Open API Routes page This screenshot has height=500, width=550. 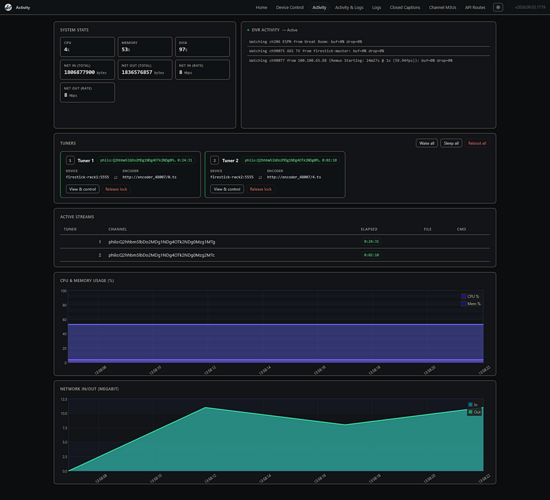(x=475, y=7)
